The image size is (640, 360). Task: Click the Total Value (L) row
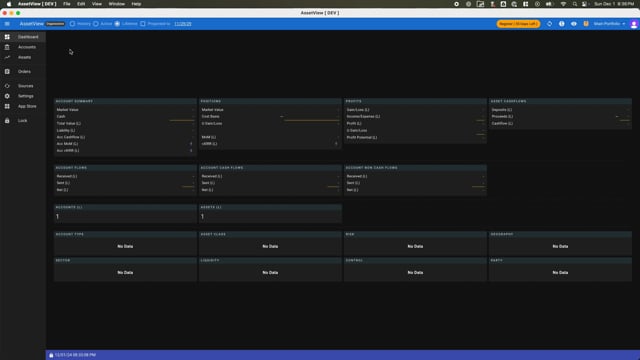pyautogui.click(x=125, y=123)
